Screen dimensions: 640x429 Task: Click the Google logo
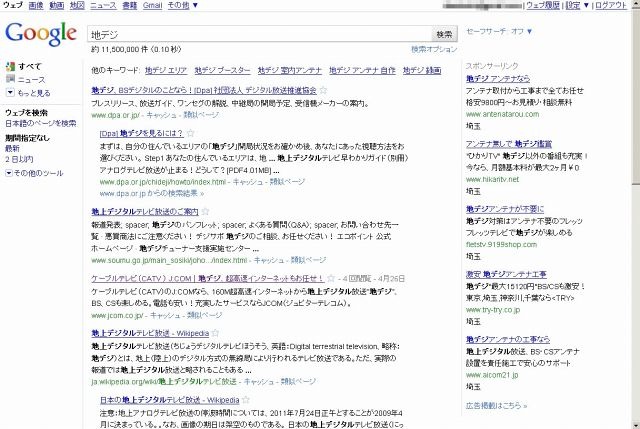tap(41, 33)
